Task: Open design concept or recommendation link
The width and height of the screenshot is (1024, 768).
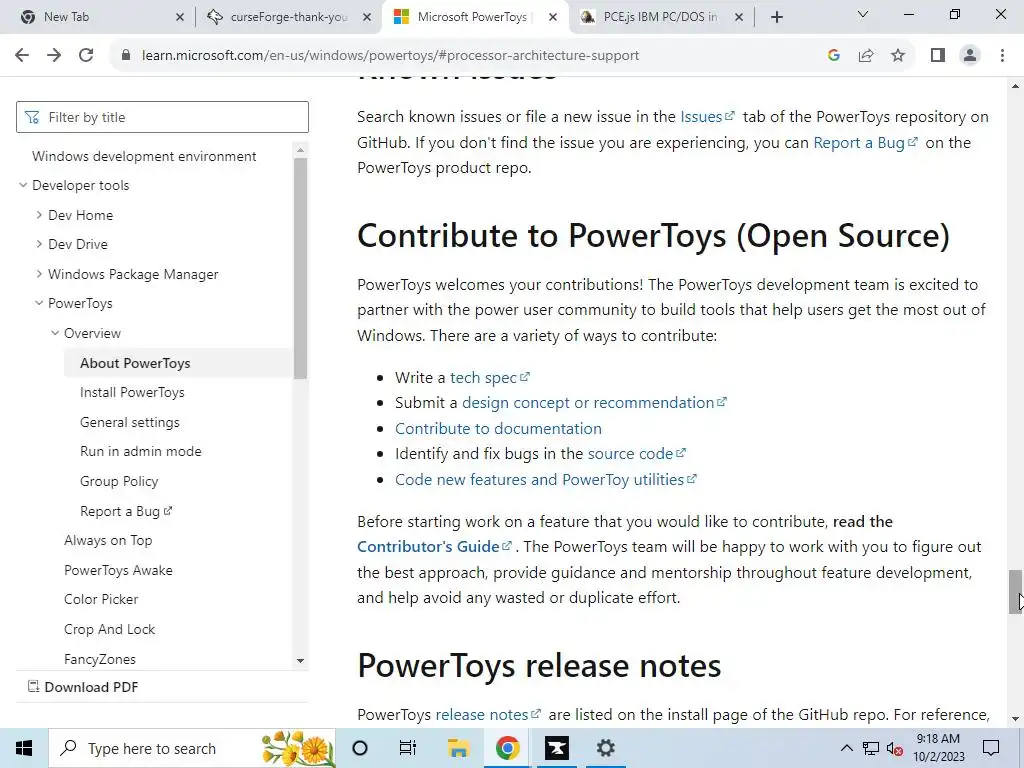Action: pos(594,402)
